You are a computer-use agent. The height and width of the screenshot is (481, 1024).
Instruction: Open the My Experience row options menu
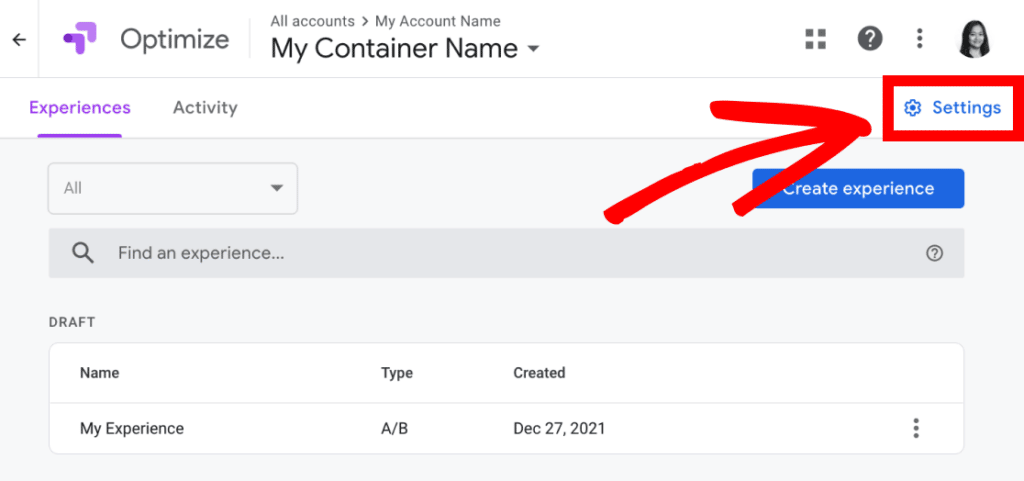coord(916,428)
